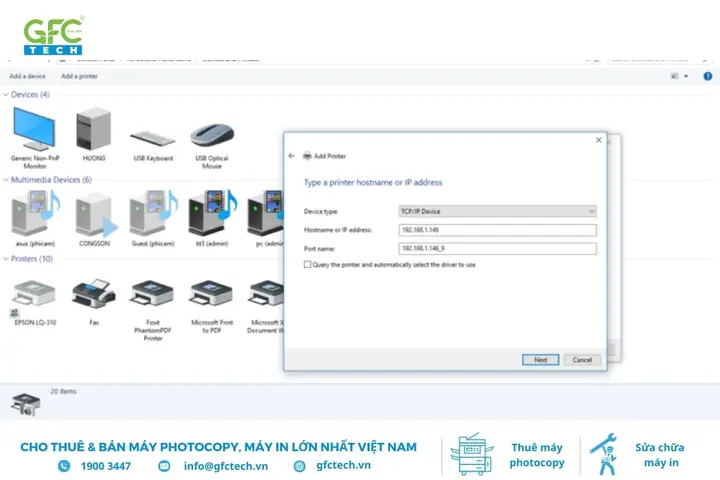Click the help question mark icon
Image resolution: width=720 pixels, height=480 pixels.
(708, 76)
